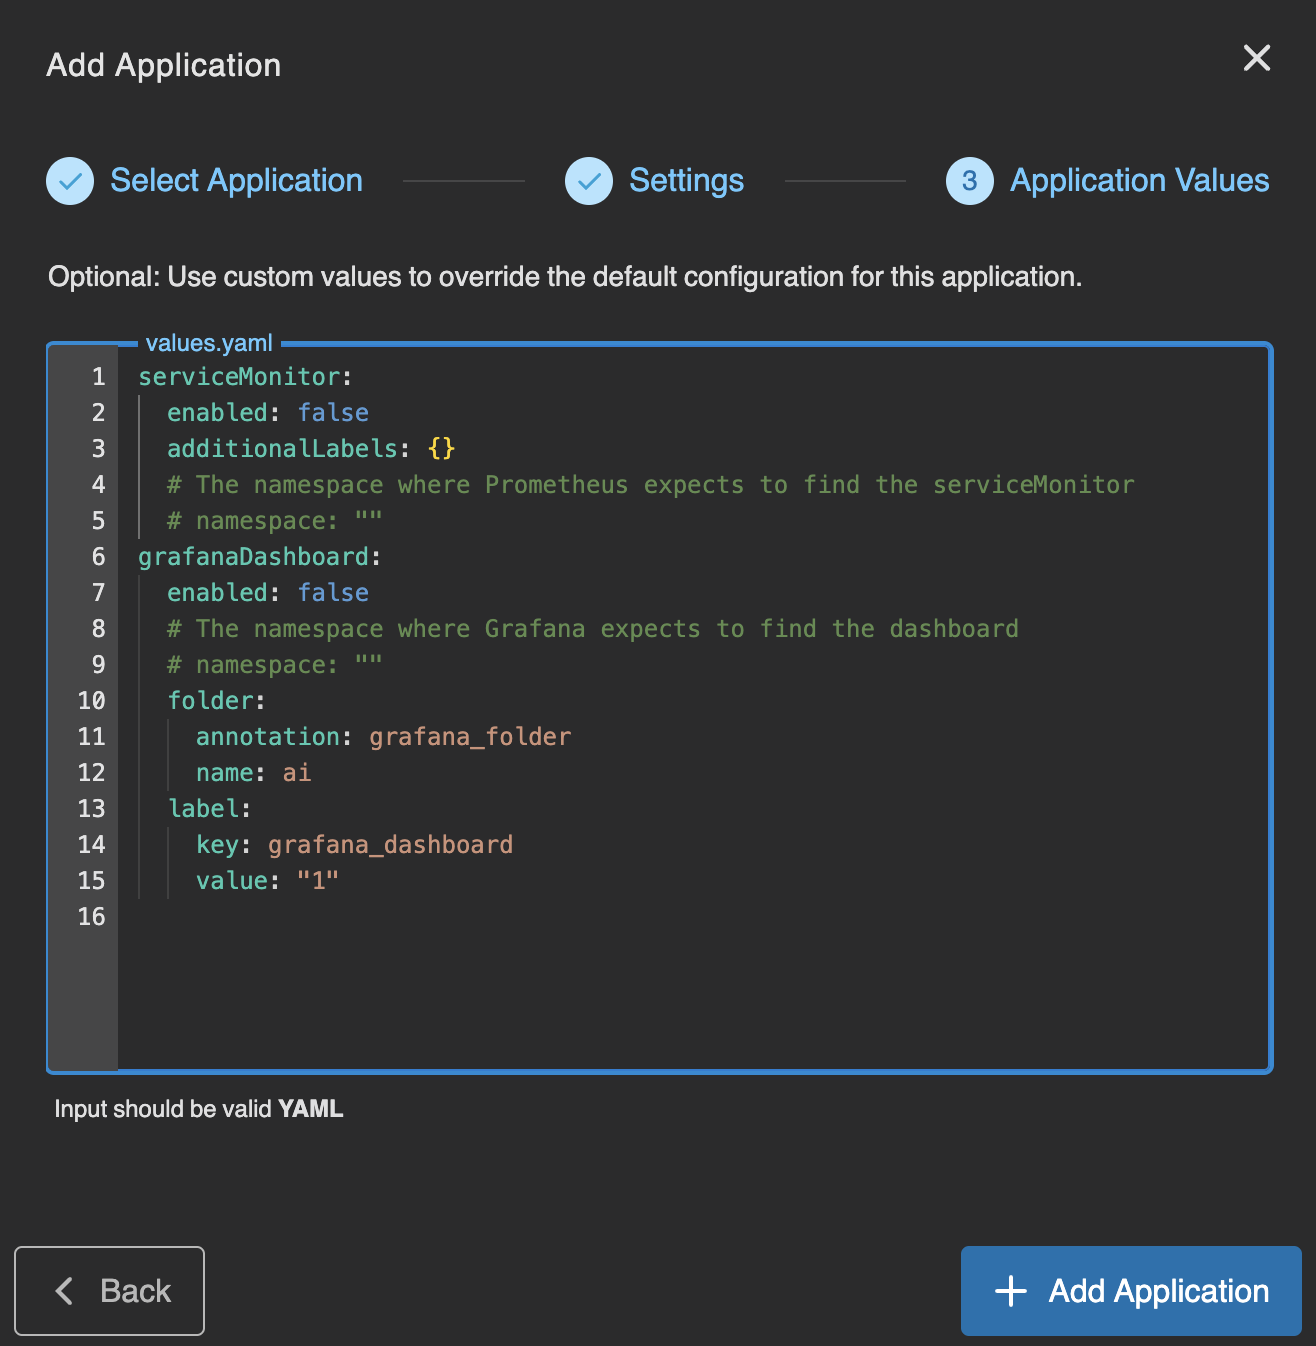Click the left chevron icon on Back button

(64, 1291)
